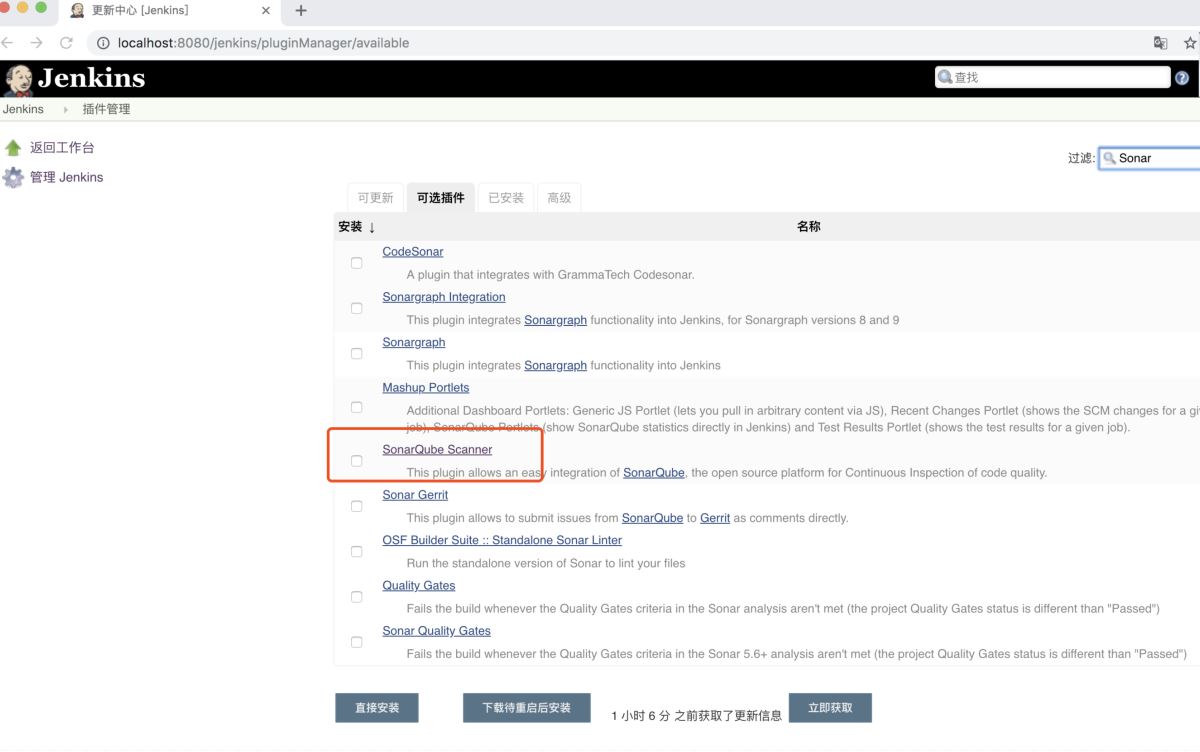The height and width of the screenshot is (752, 1200).
Task: Click the Jenkins breadcrumb link
Action: [23, 109]
